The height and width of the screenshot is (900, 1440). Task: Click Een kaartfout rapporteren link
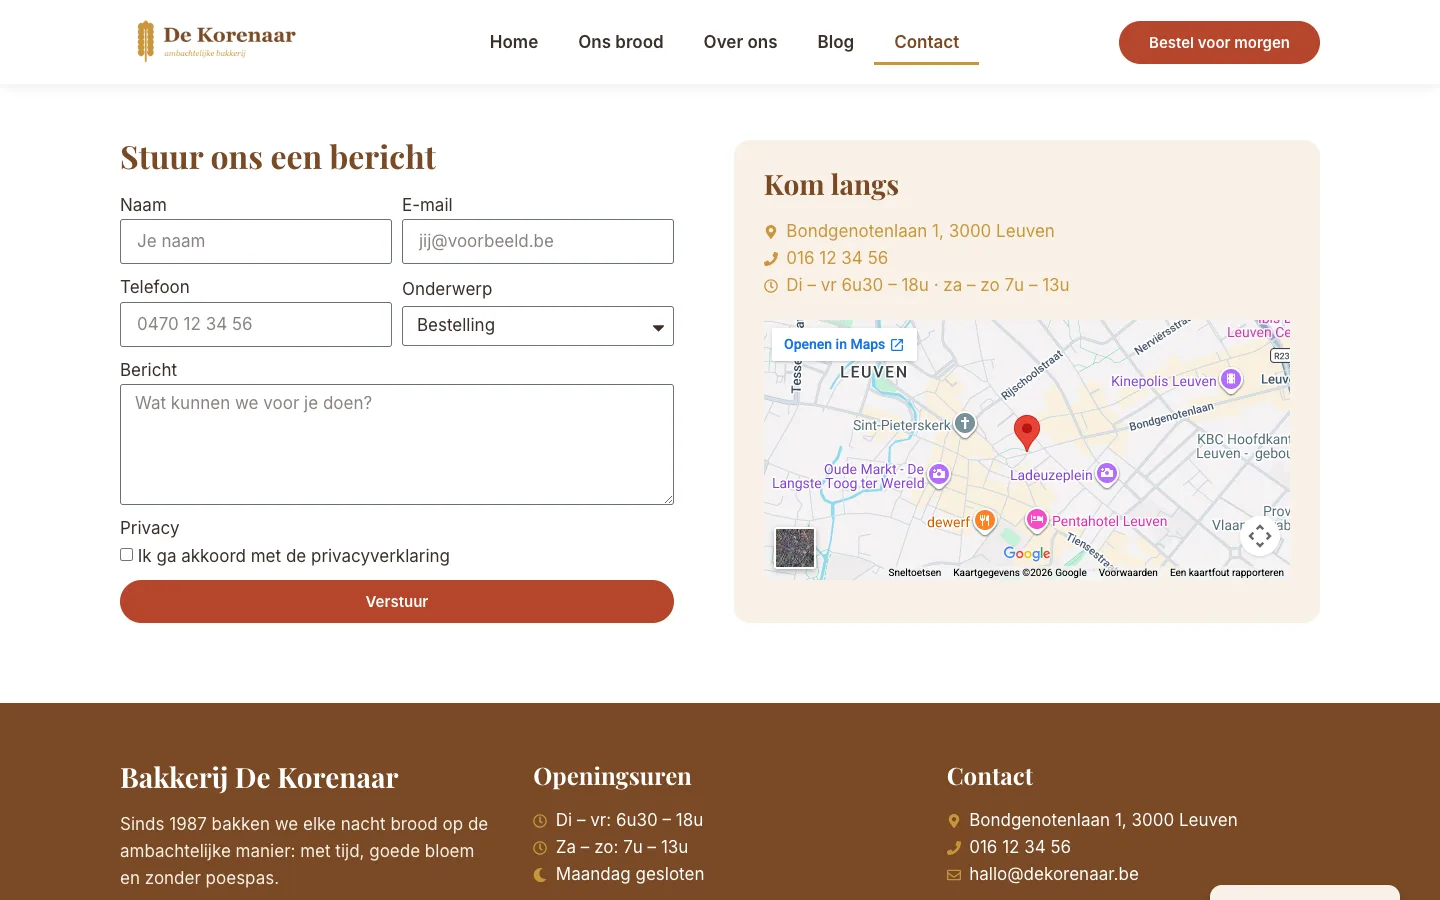pyautogui.click(x=1227, y=573)
